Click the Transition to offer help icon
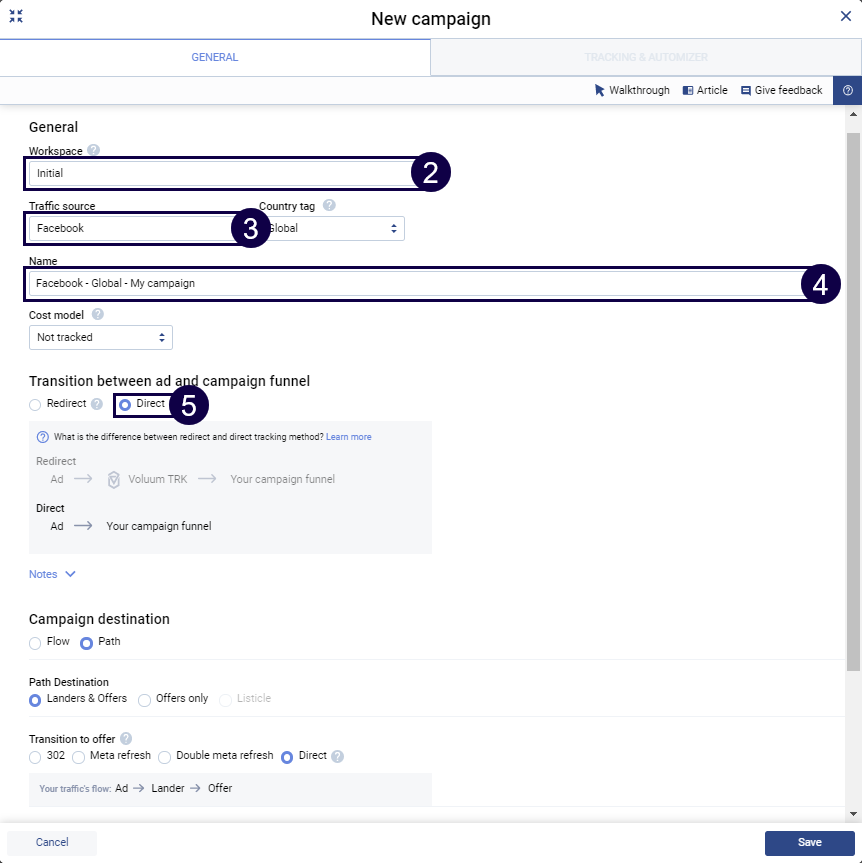The height and width of the screenshot is (863, 862). [x=126, y=739]
